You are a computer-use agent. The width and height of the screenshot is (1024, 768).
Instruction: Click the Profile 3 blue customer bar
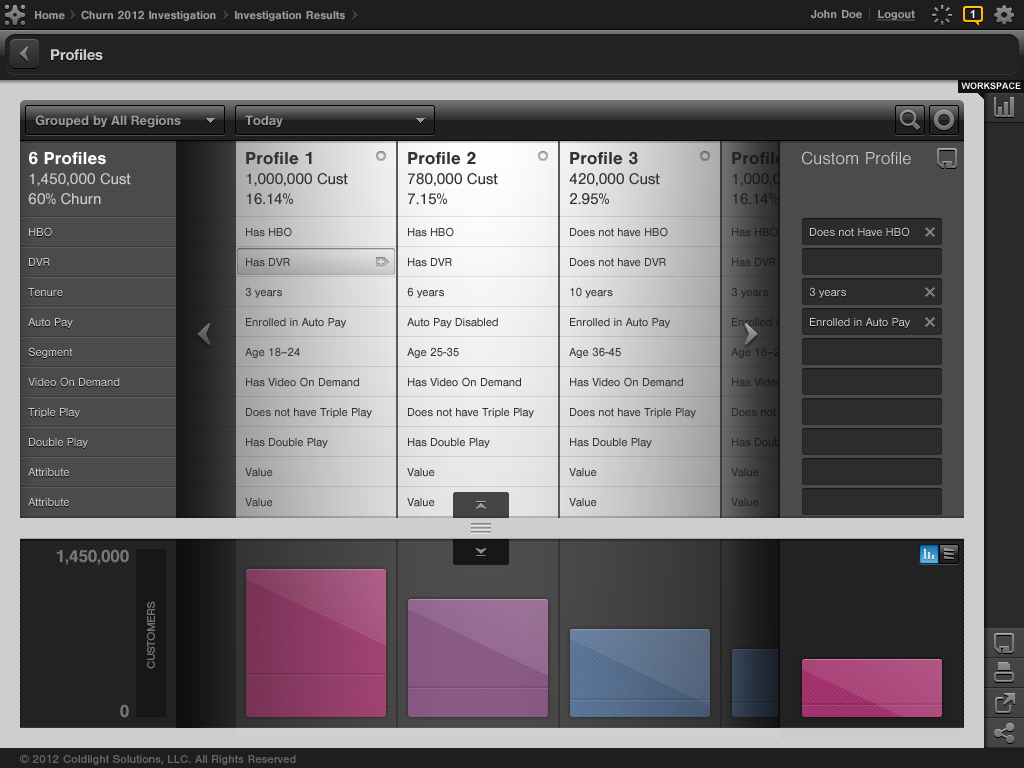point(639,672)
